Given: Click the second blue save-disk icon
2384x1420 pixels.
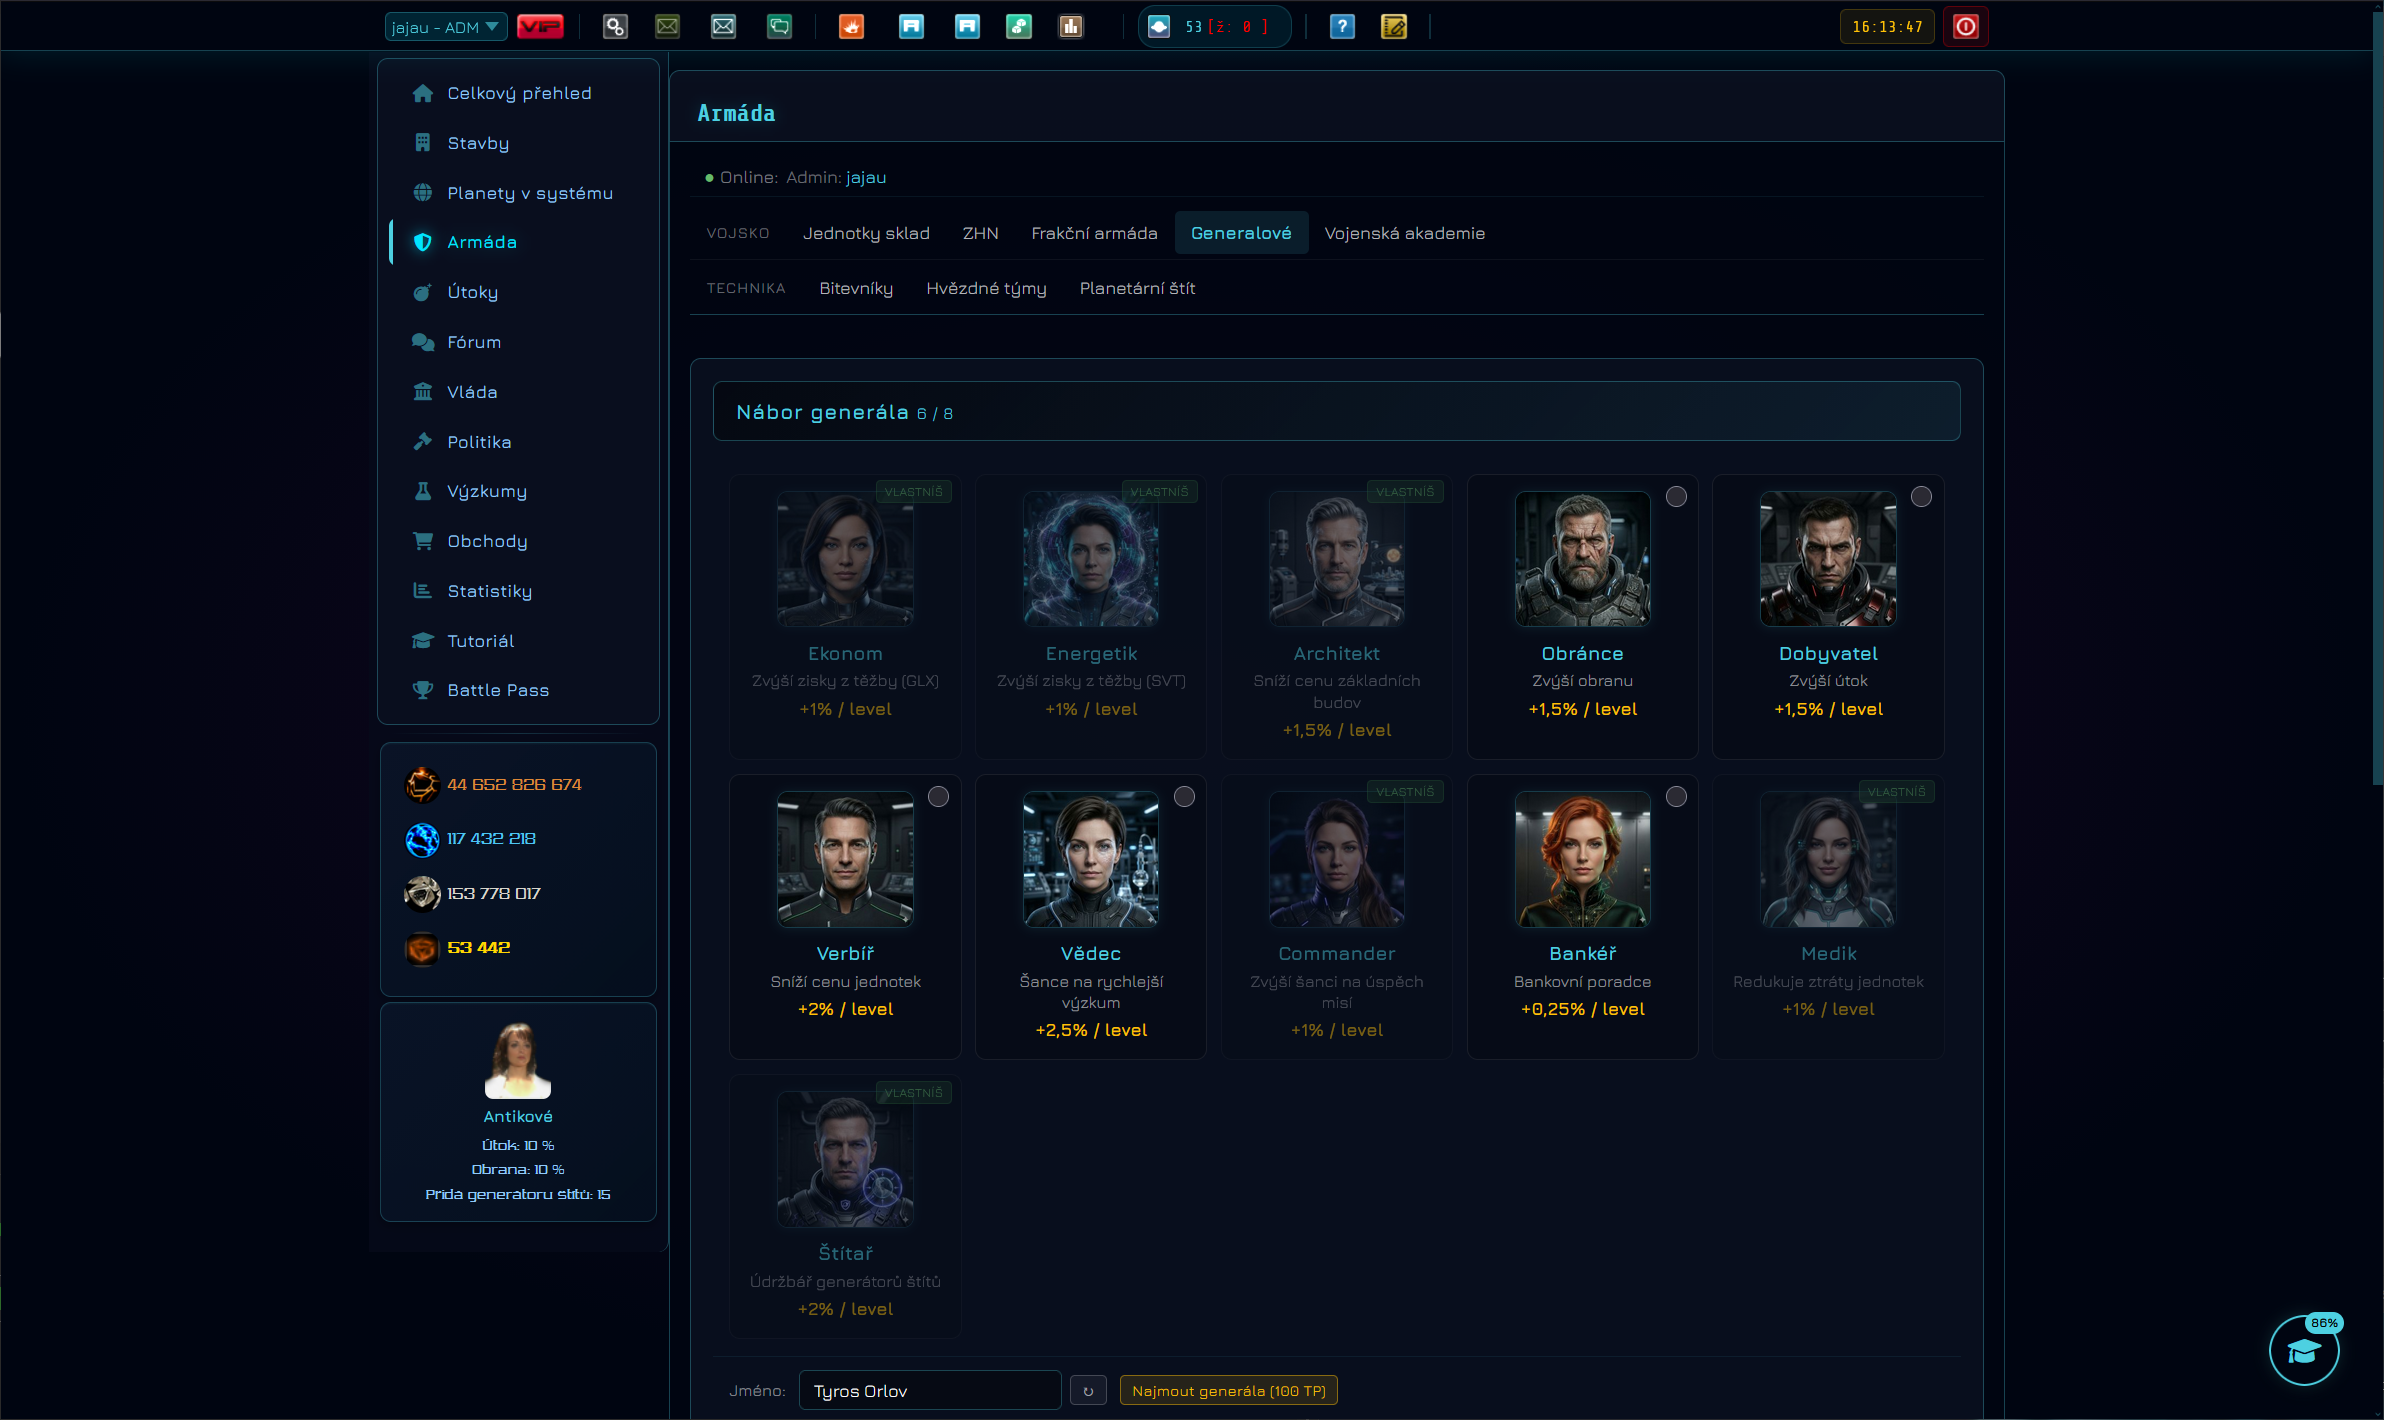Looking at the screenshot, I should (x=967, y=27).
